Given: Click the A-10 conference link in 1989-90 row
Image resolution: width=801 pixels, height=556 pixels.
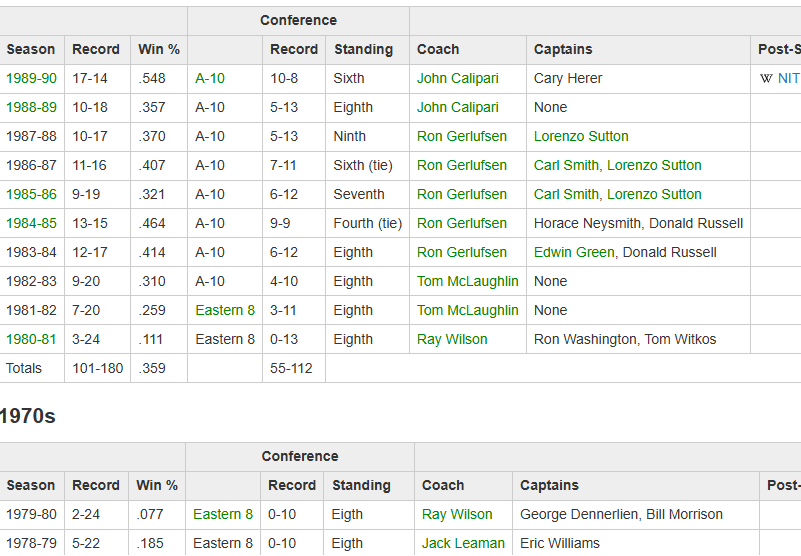Looking at the screenshot, I should [210, 78].
